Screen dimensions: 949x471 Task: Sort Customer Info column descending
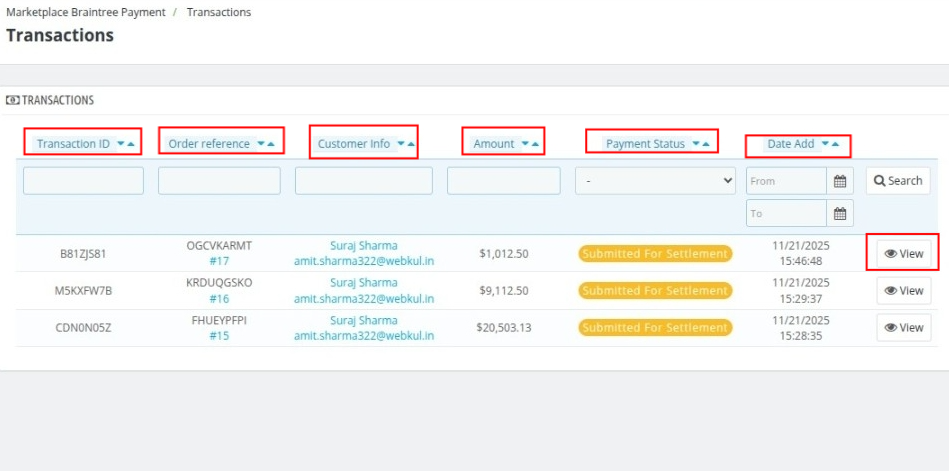coord(400,144)
